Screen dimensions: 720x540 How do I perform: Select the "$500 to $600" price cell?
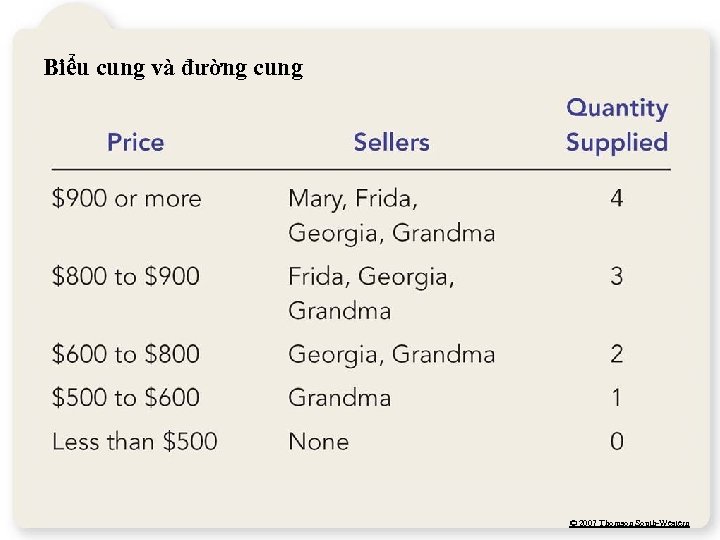click(126, 398)
